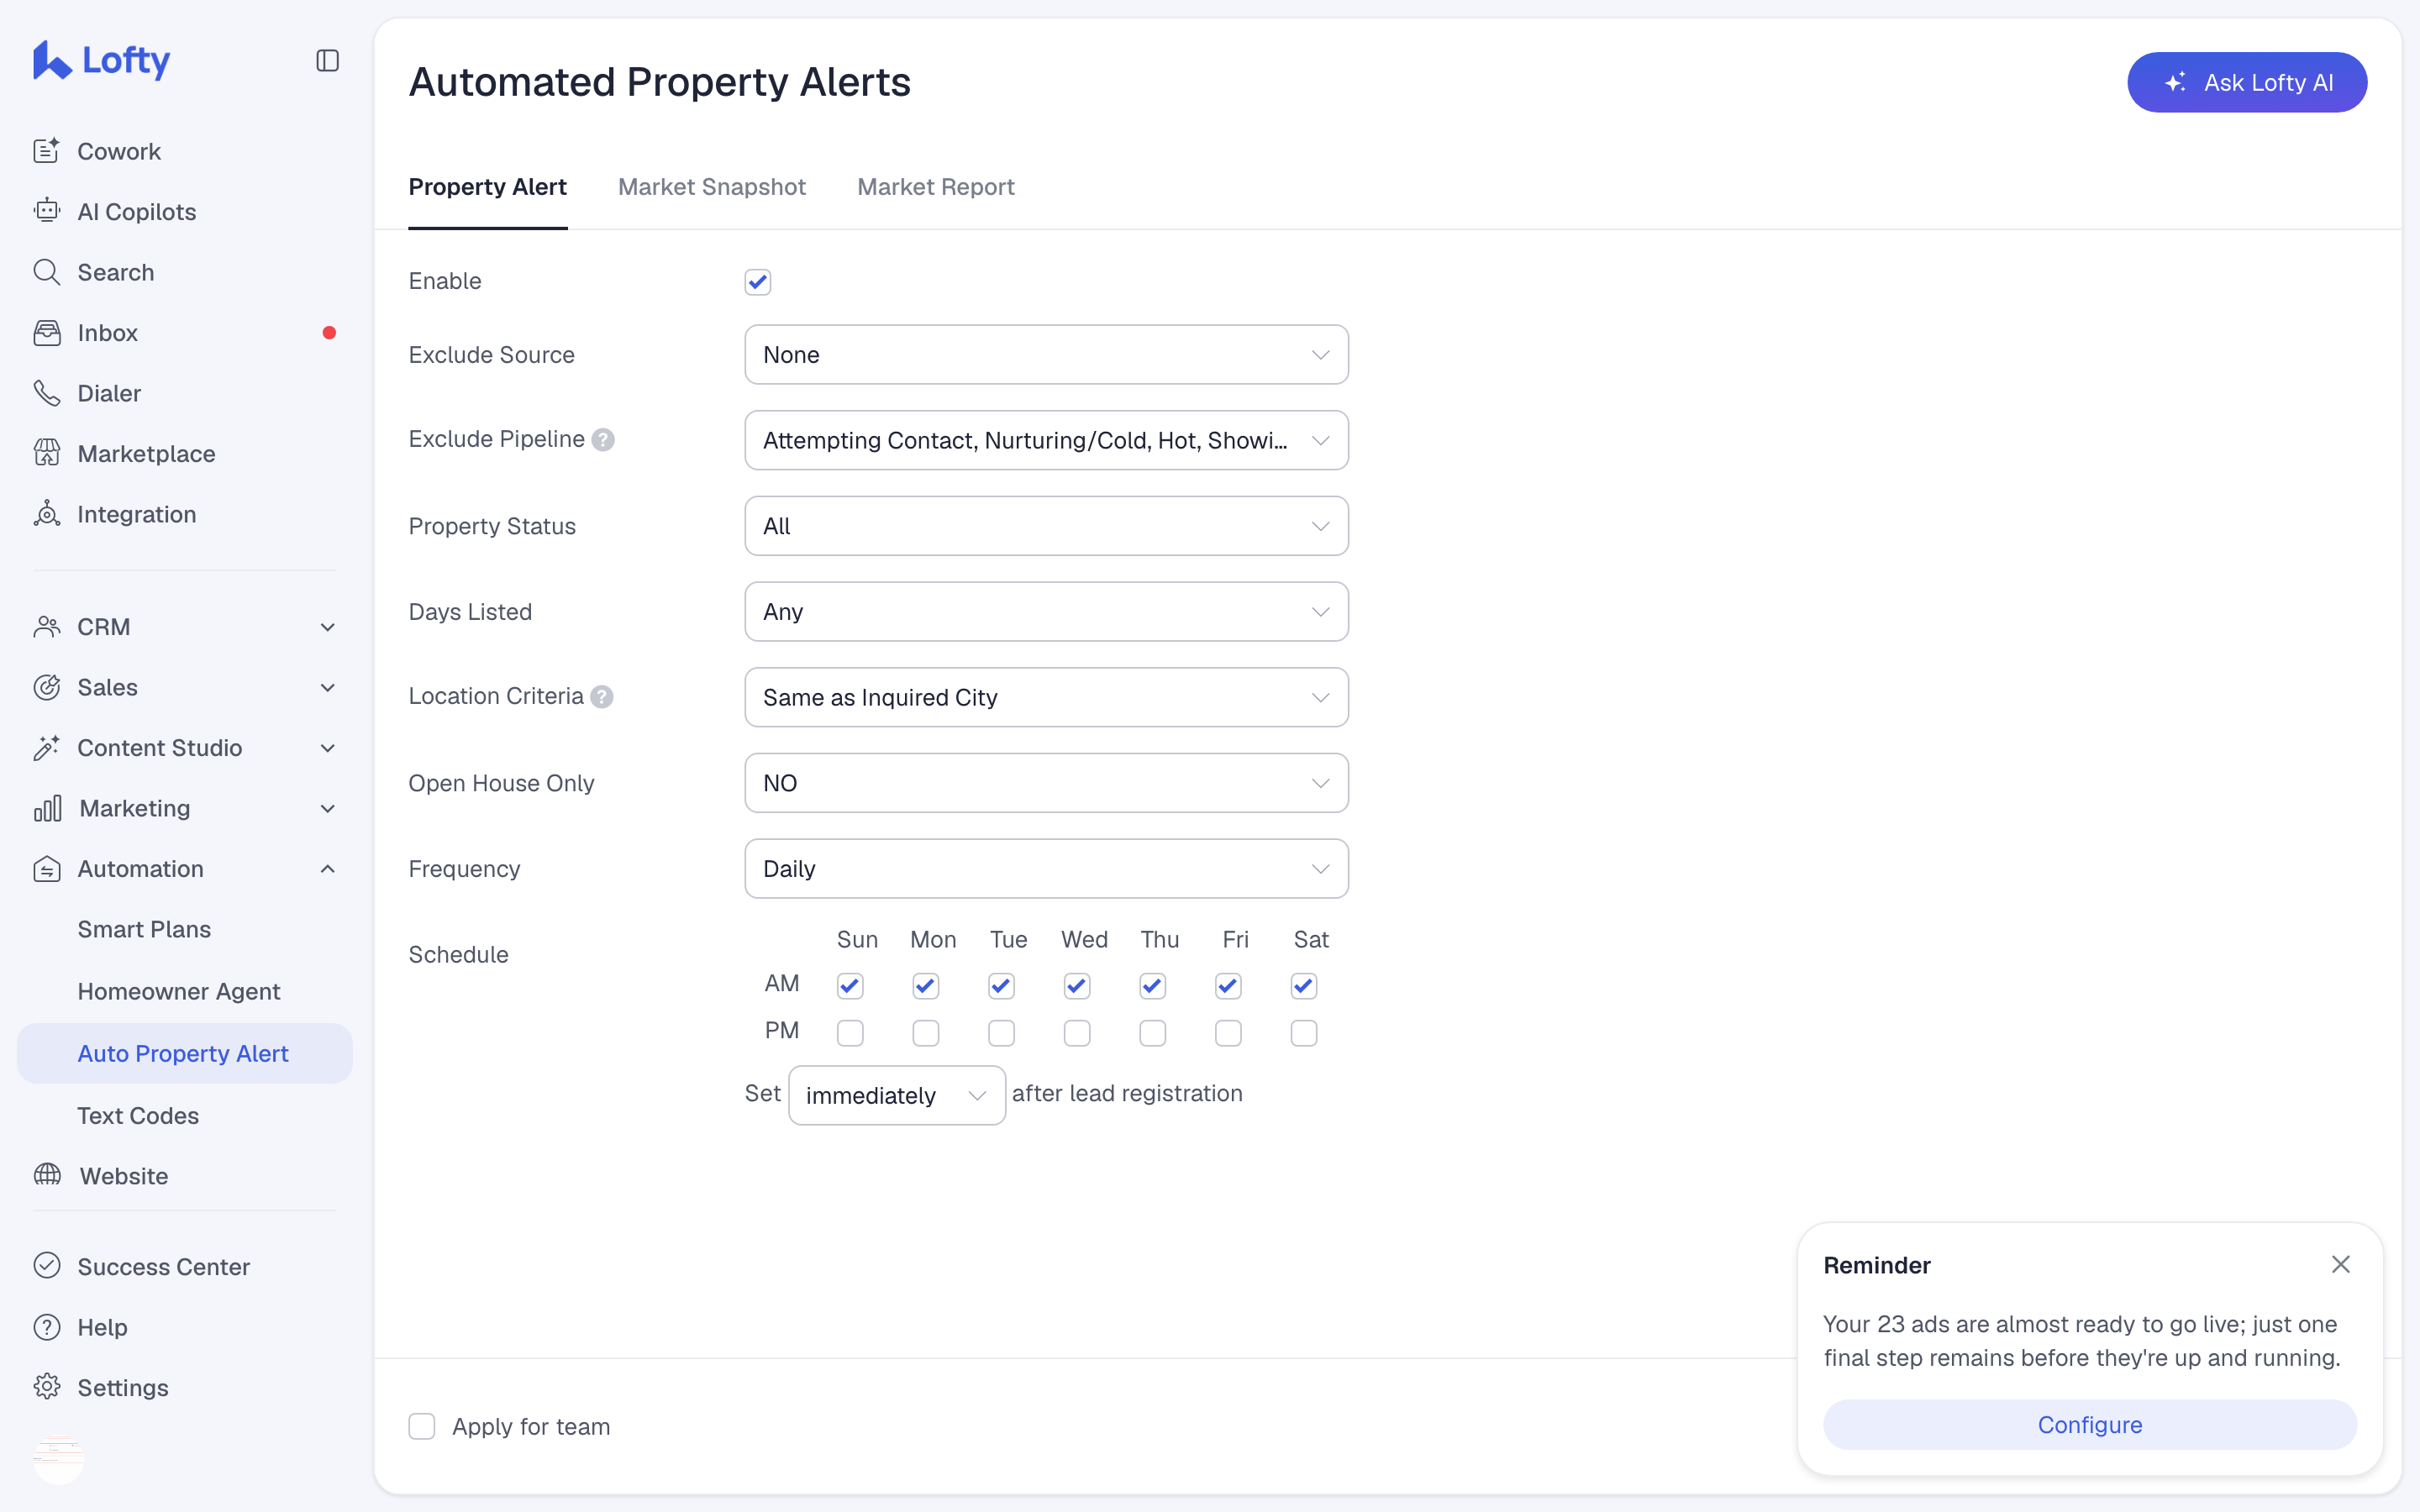Open the Exclude Source dropdown

coord(1046,354)
